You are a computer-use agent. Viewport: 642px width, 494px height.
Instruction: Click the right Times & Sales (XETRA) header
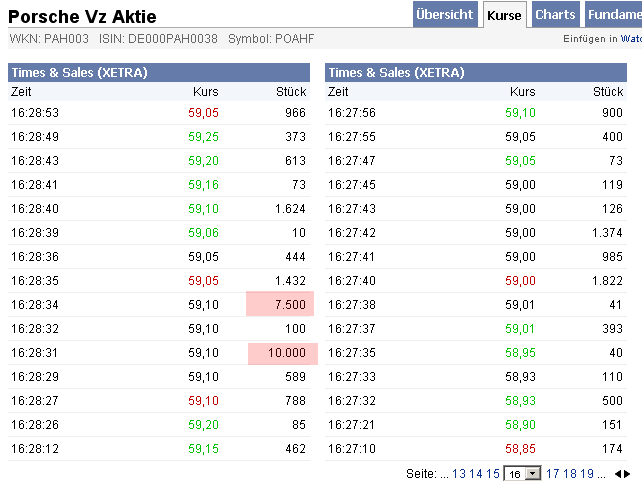point(395,73)
